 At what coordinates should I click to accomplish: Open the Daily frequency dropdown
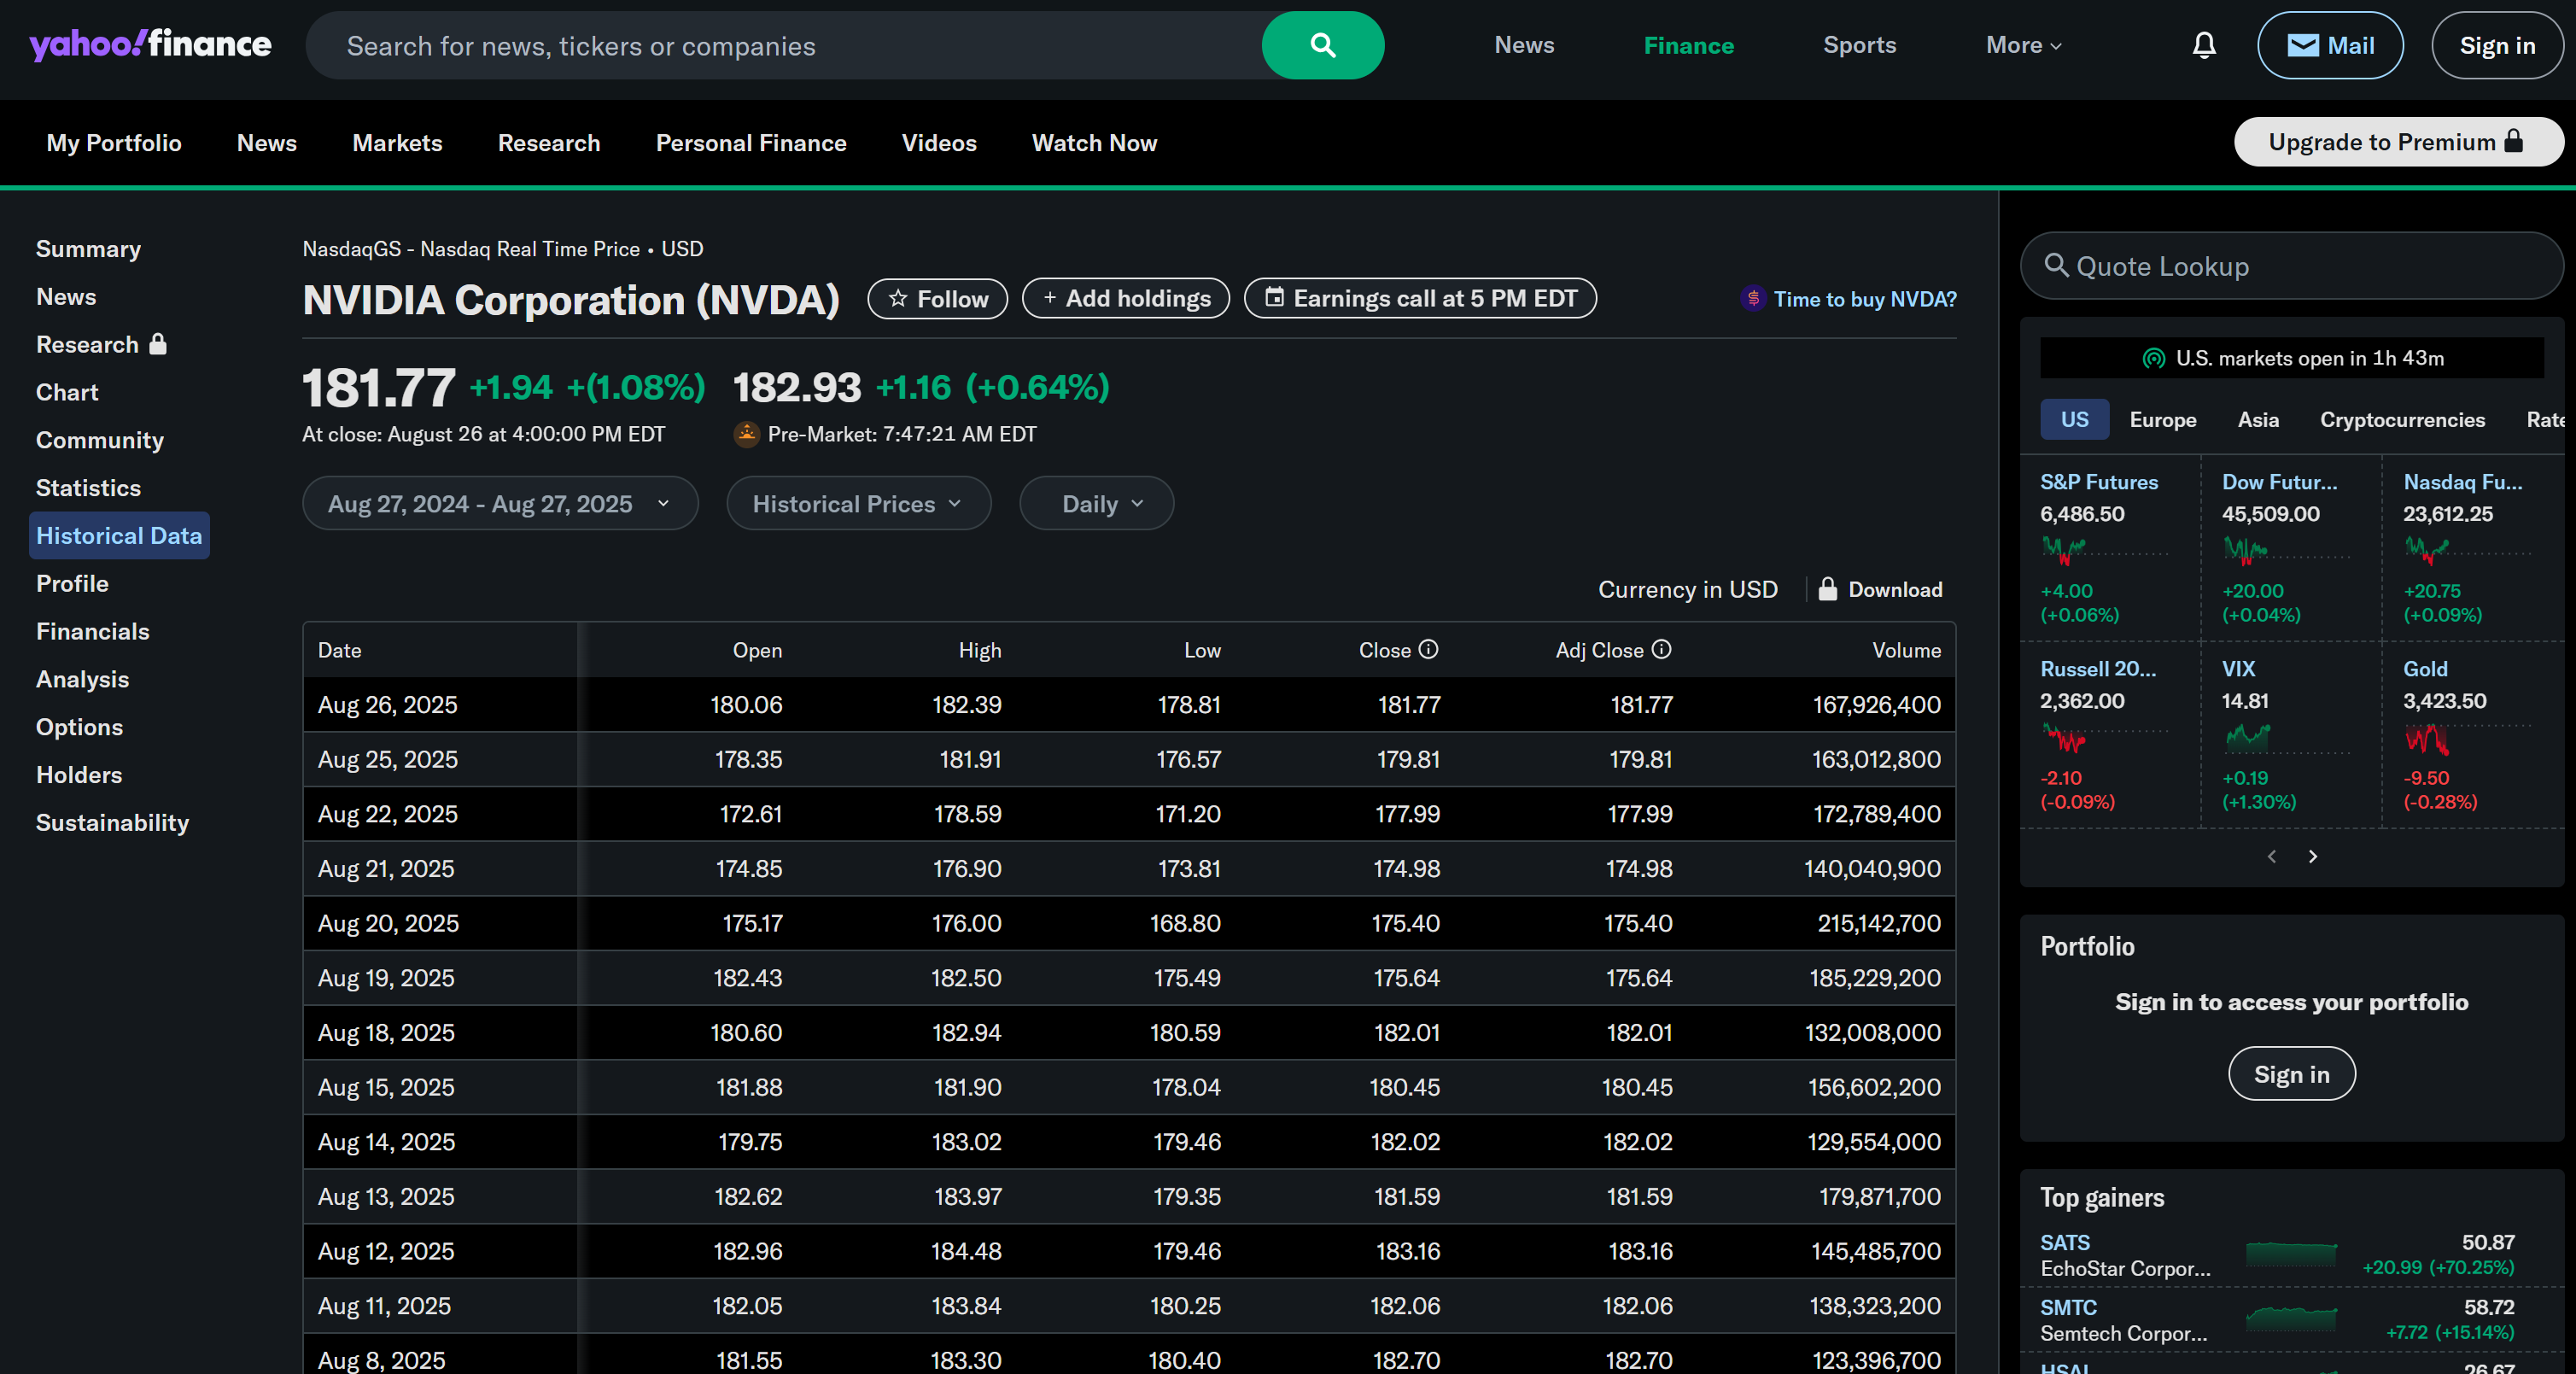[1096, 503]
